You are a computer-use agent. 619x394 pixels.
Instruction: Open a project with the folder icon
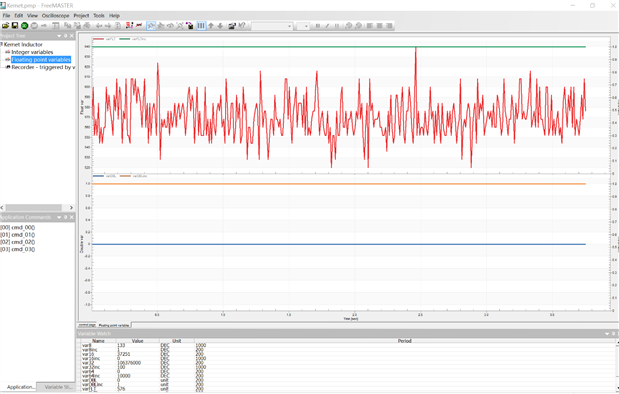click(6, 26)
